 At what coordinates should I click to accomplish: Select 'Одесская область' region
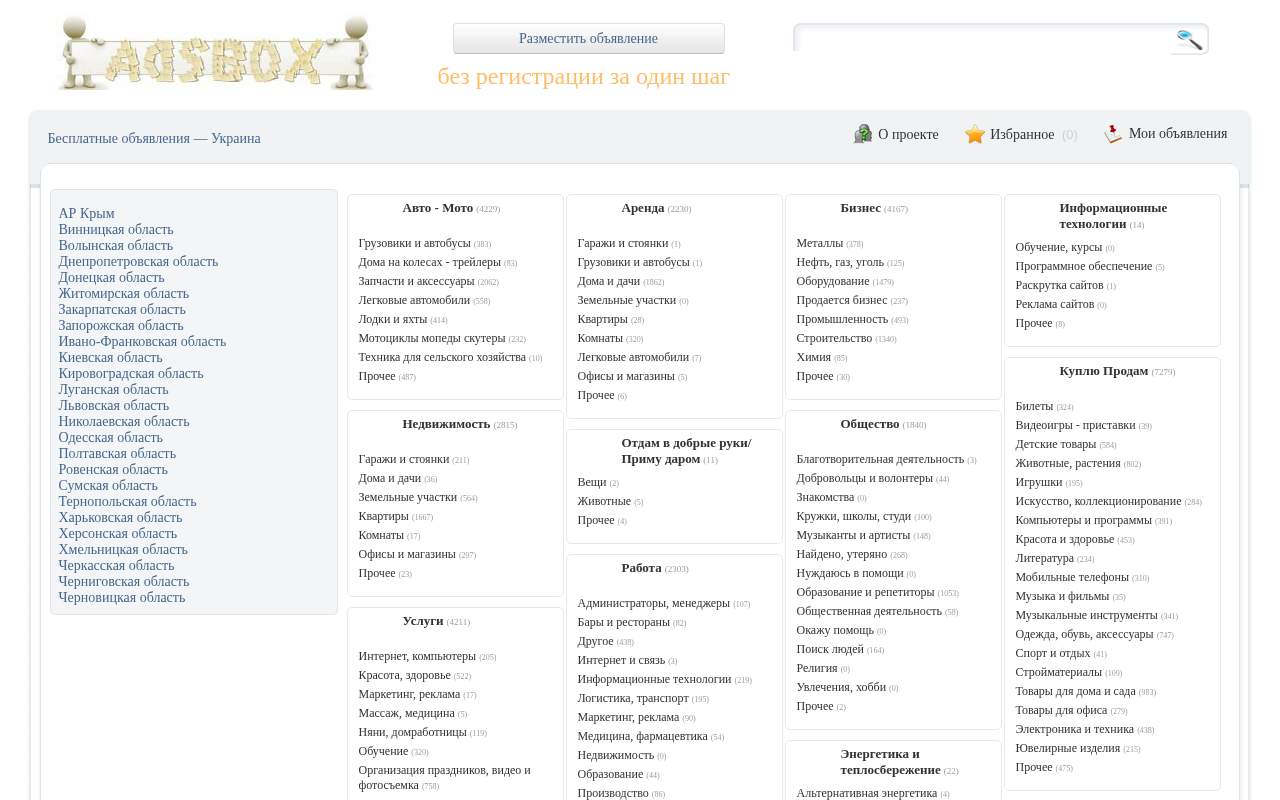pyautogui.click(x=110, y=438)
